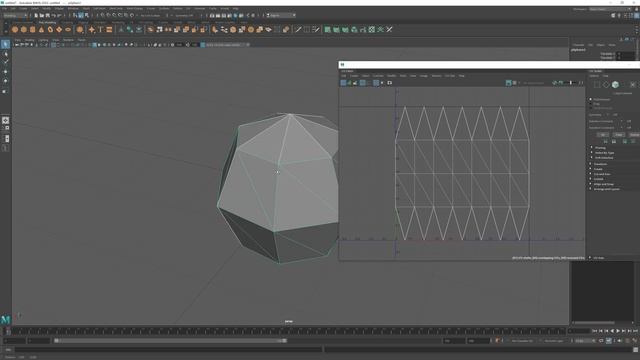
Task: Expand the Arrange and Layout section
Action: click(x=607, y=189)
